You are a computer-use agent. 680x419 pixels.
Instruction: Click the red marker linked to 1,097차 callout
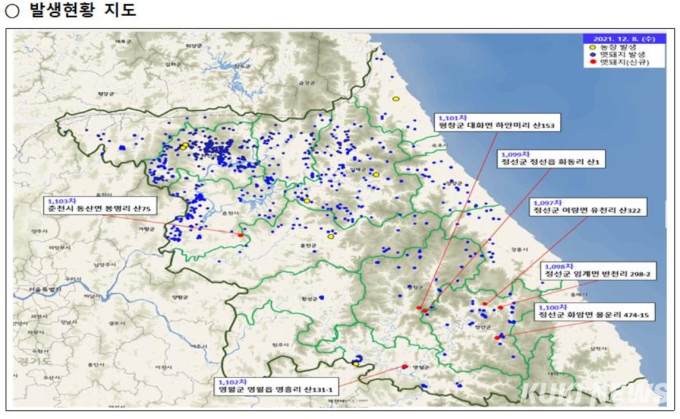pyautogui.click(x=485, y=304)
